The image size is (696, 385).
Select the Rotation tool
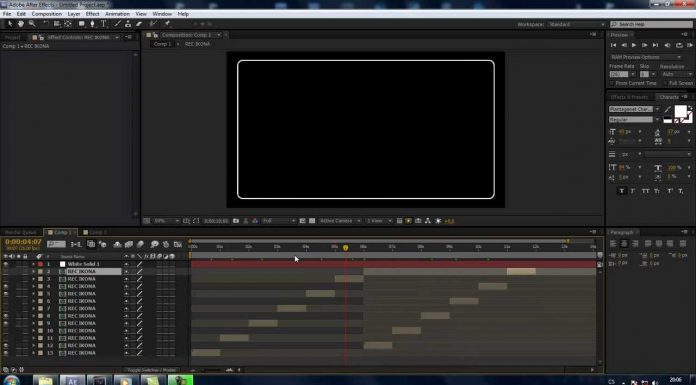click(46, 24)
